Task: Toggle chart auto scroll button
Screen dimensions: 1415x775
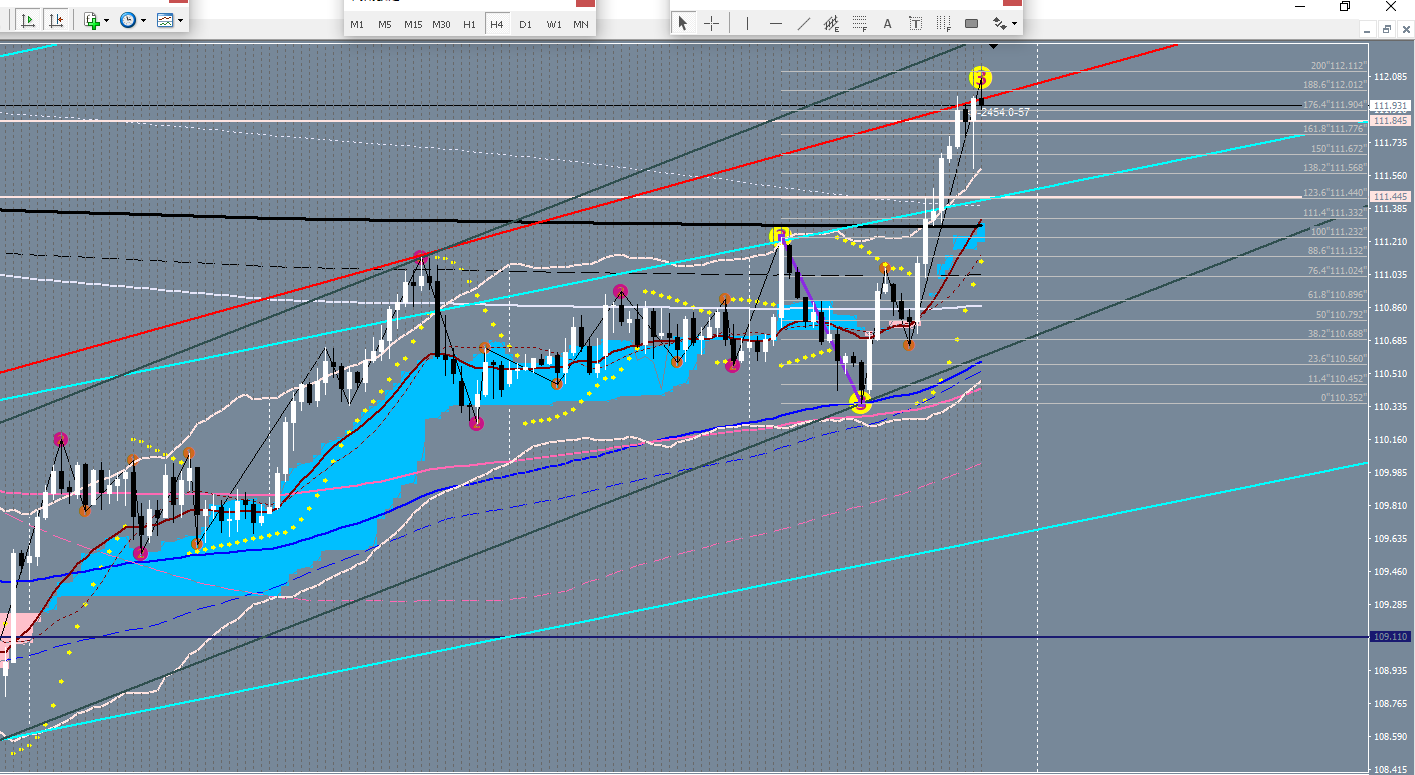Action: tap(28, 19)
